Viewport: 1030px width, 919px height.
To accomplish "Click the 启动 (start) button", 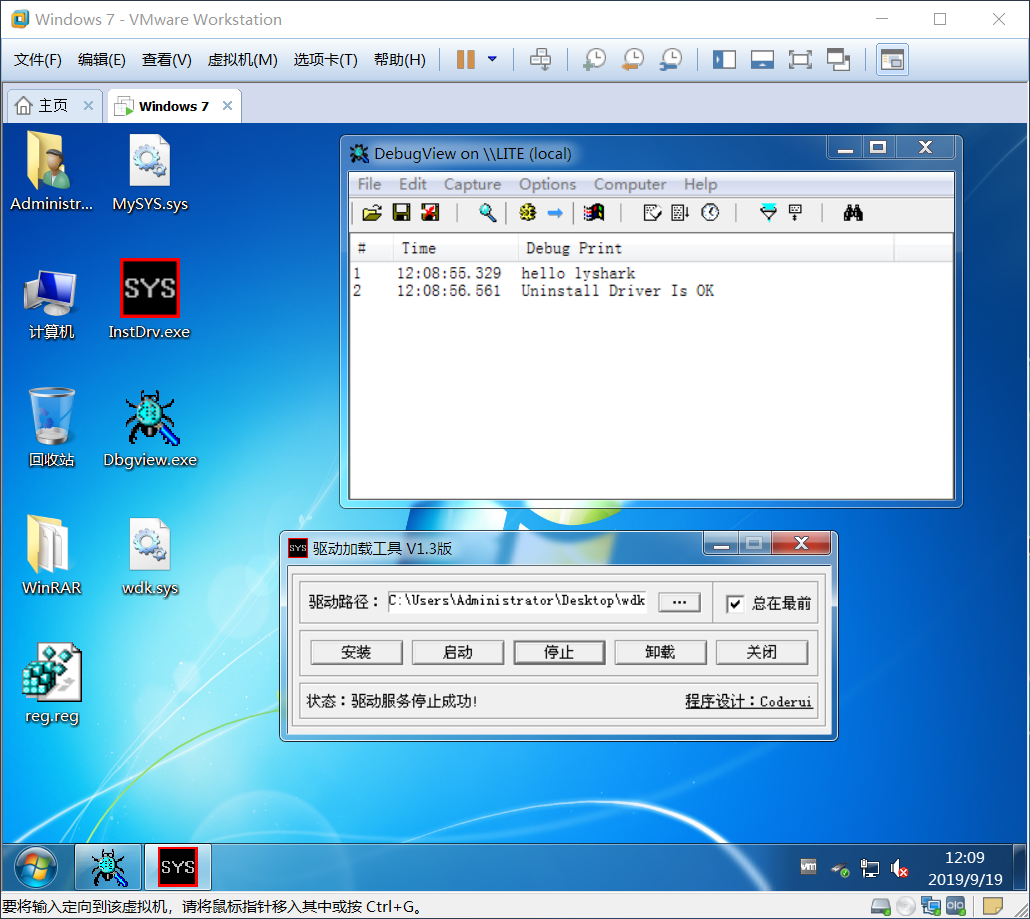I will pyautogui.click(x=458, y=652).
